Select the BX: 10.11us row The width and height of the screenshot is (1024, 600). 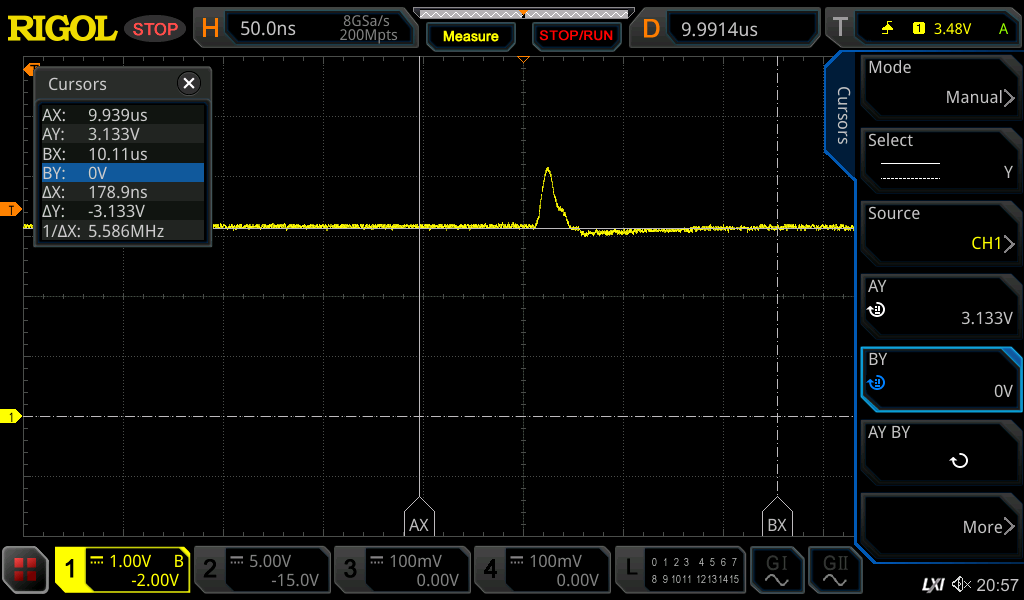121,154
